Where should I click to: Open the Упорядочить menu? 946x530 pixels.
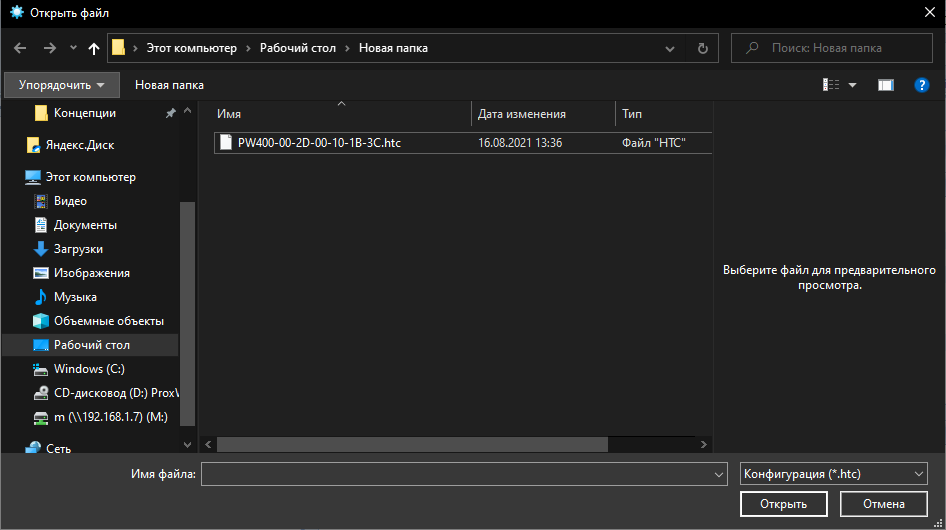(61, 85)
